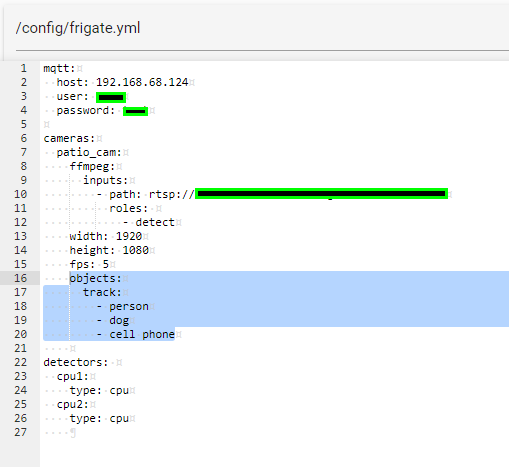Click line number 27 in the gutter
509x467 pixels.
(x=20, y=432)
